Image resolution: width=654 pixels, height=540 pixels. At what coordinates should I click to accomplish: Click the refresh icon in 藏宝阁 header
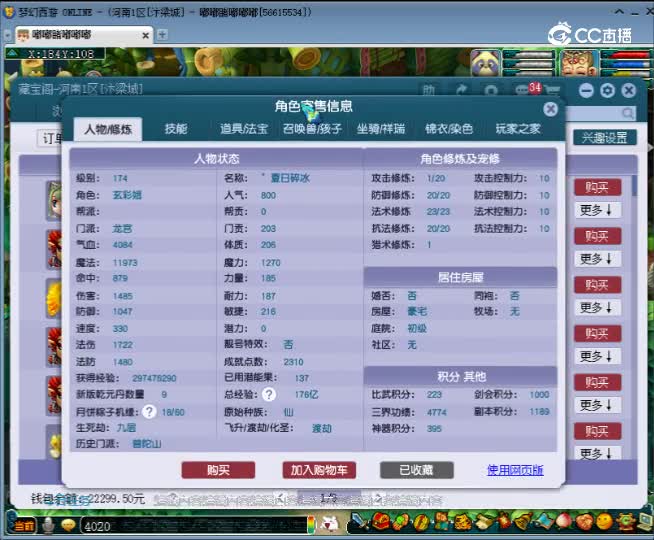(490, 90)
